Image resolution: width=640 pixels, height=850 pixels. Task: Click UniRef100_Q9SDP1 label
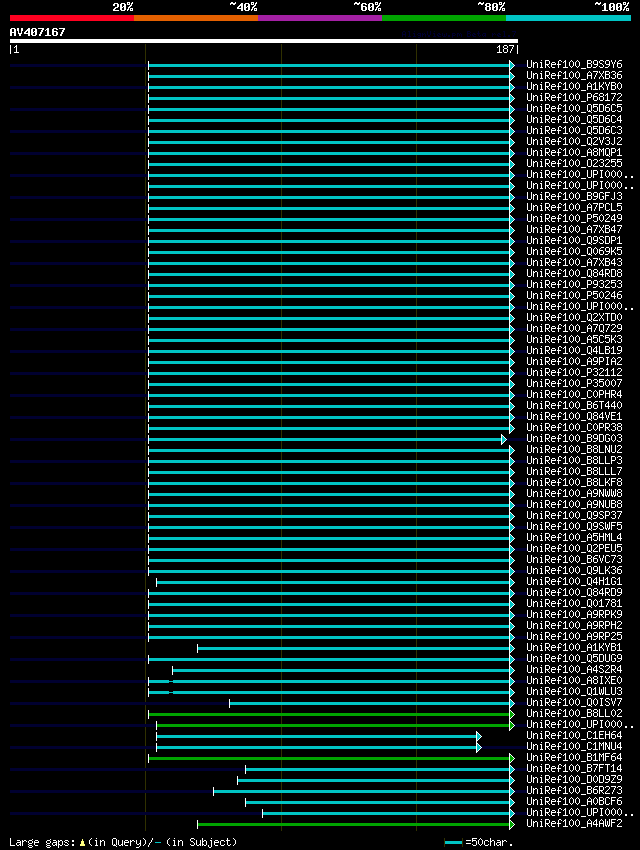click(574, 240)
